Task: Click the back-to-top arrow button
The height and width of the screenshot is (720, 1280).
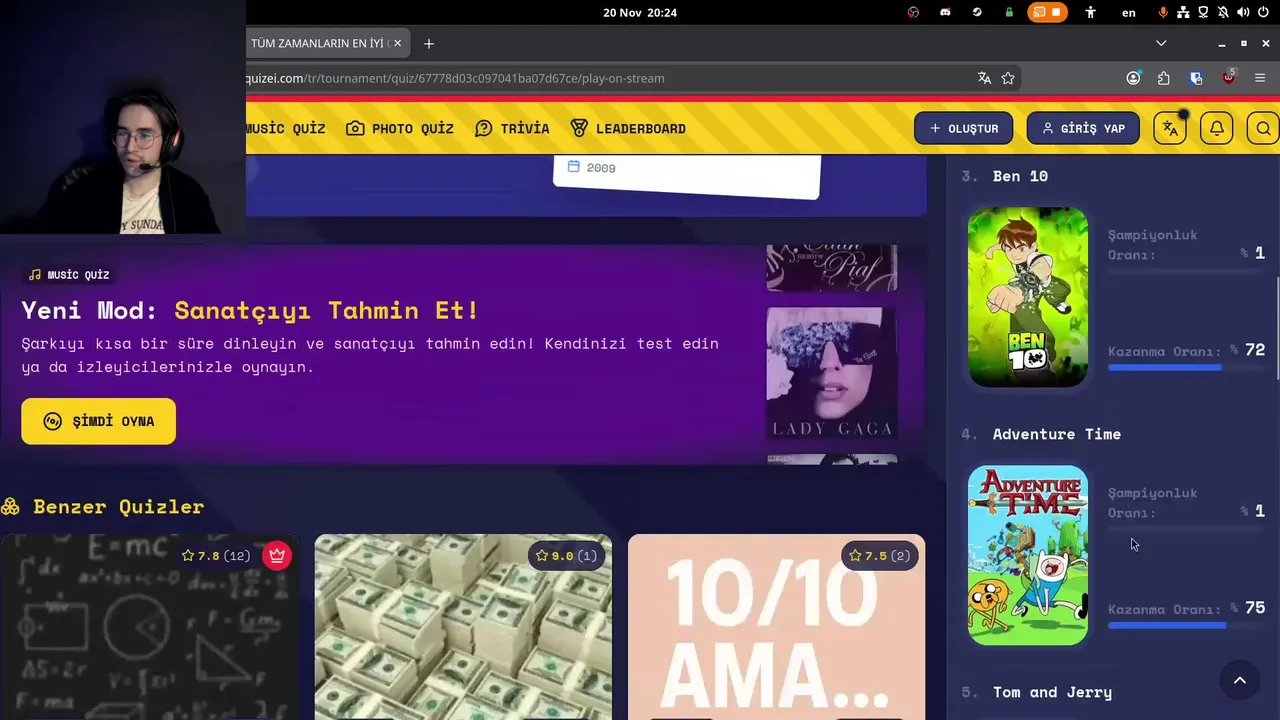Action: click(x=1240, y=681)
